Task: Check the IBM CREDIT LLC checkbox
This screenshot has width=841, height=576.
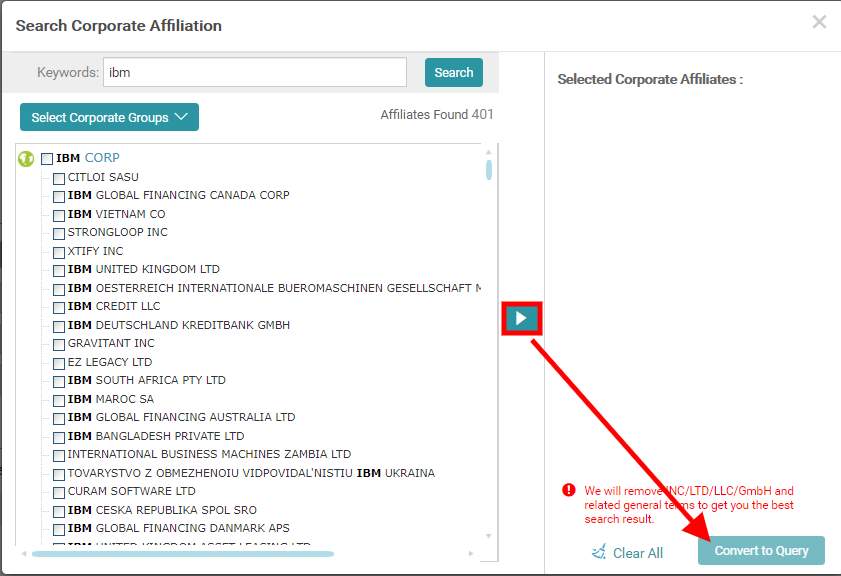Action: pyautogui.click(x=59, y=308)
